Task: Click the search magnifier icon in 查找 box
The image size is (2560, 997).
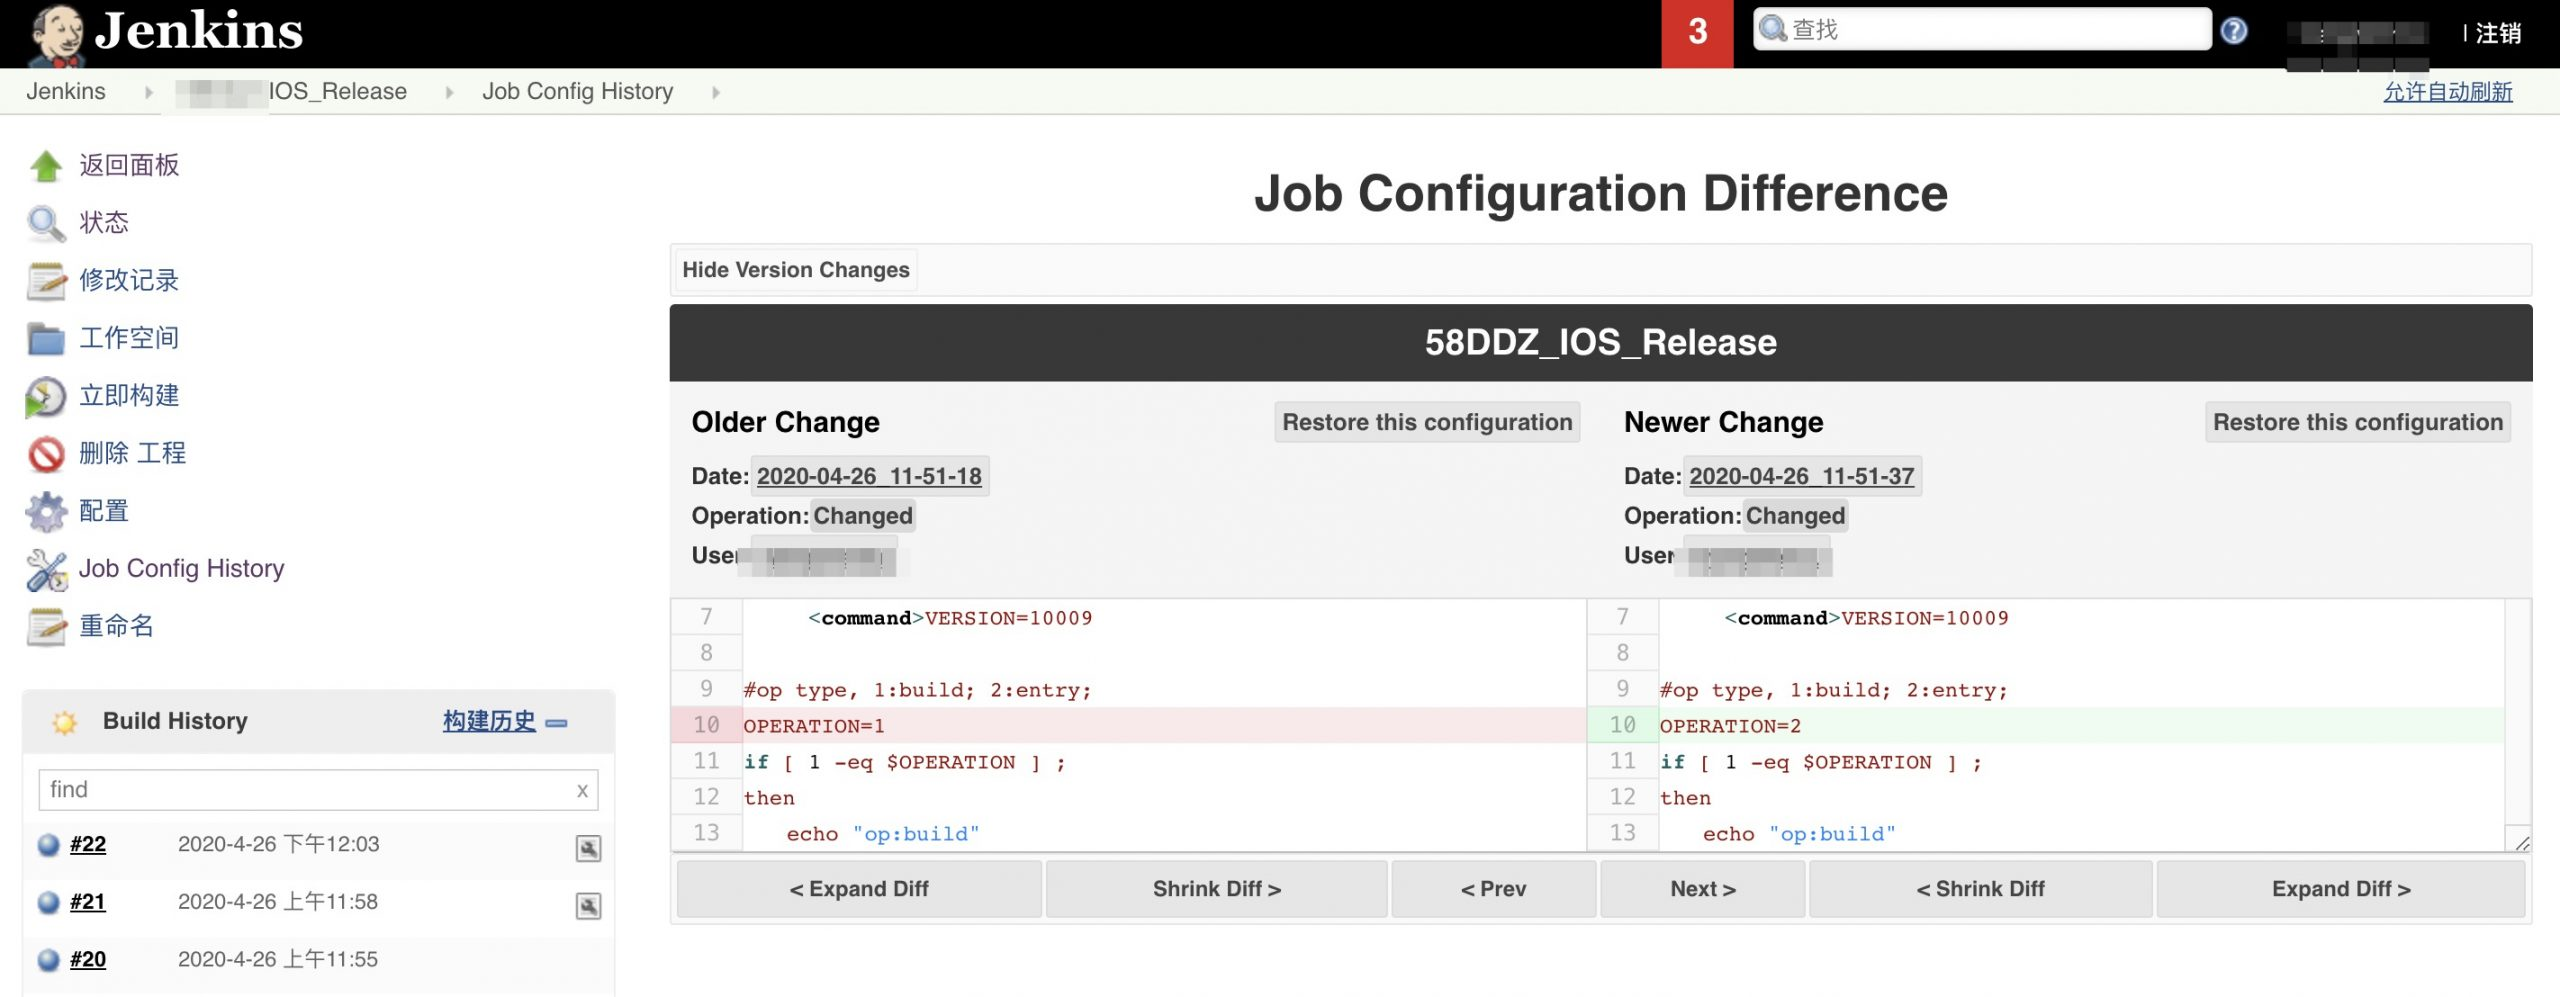Action: pos(1772,29)
